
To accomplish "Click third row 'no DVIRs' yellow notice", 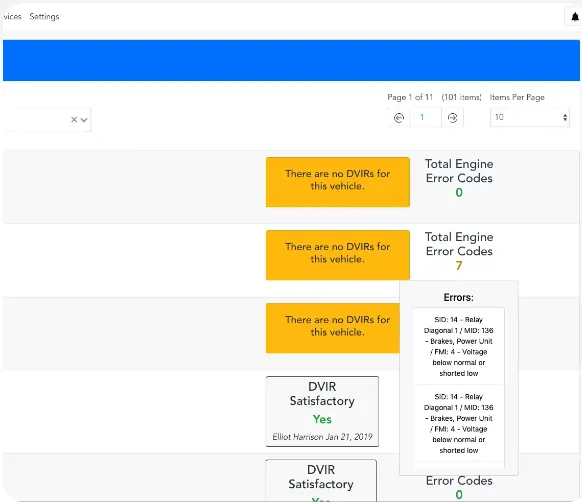I will click(x=333, y=328).
